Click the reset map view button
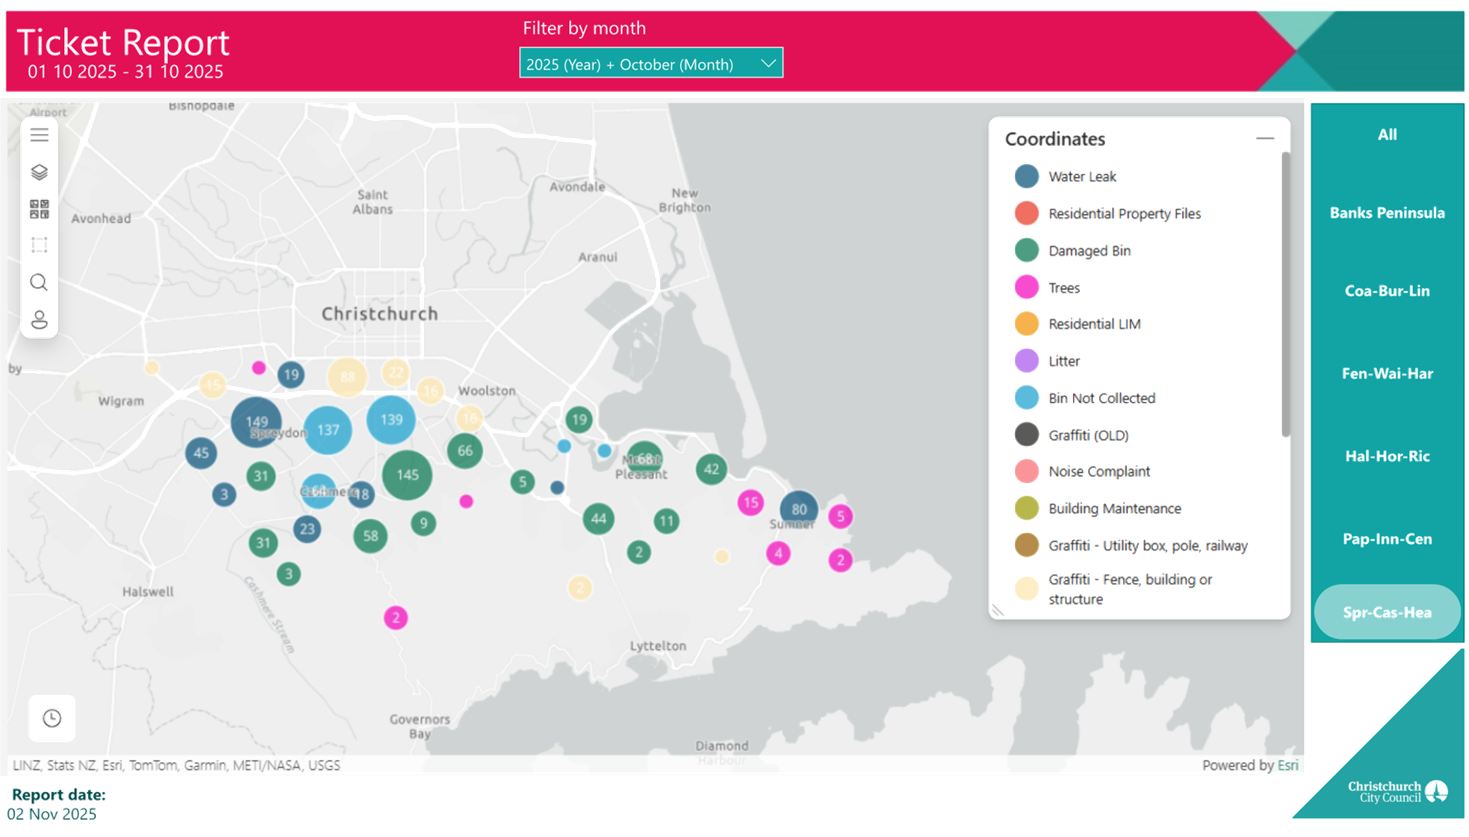Screen dimensions: 1469x837 coord(52,718)
